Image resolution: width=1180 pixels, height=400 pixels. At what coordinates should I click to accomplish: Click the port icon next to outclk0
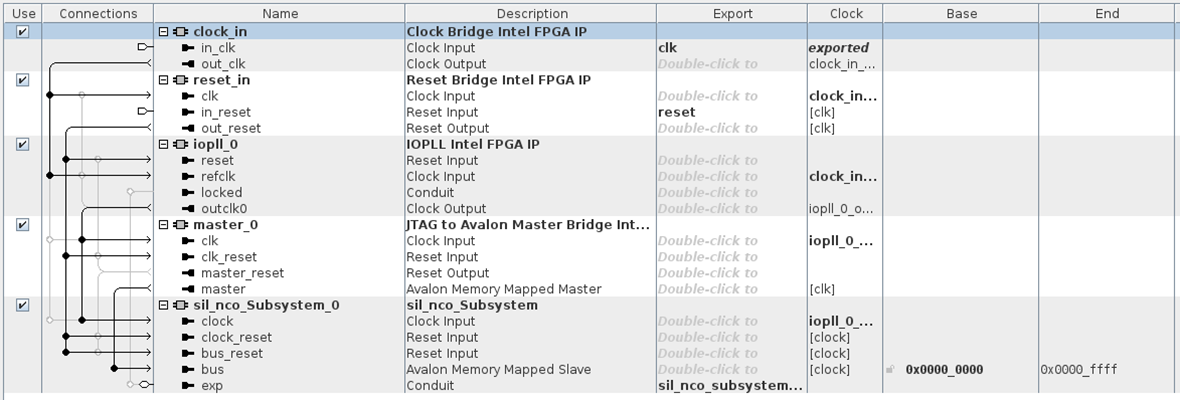coord(187,209)
